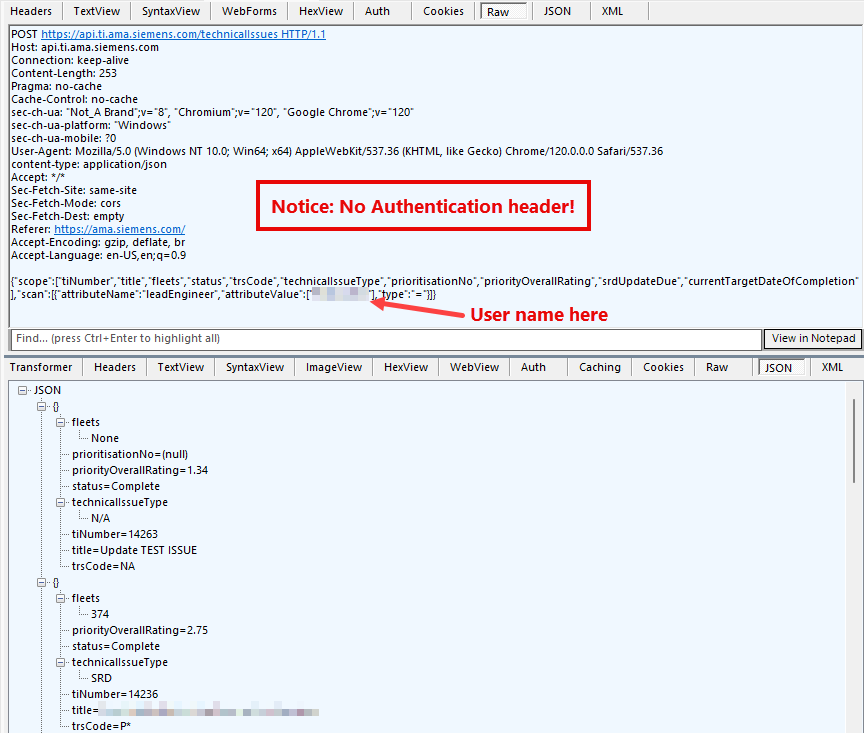The width and height of the screenshot is (864, 733).
Task: Select request Auth tab
Action: (x=377, y=11)
